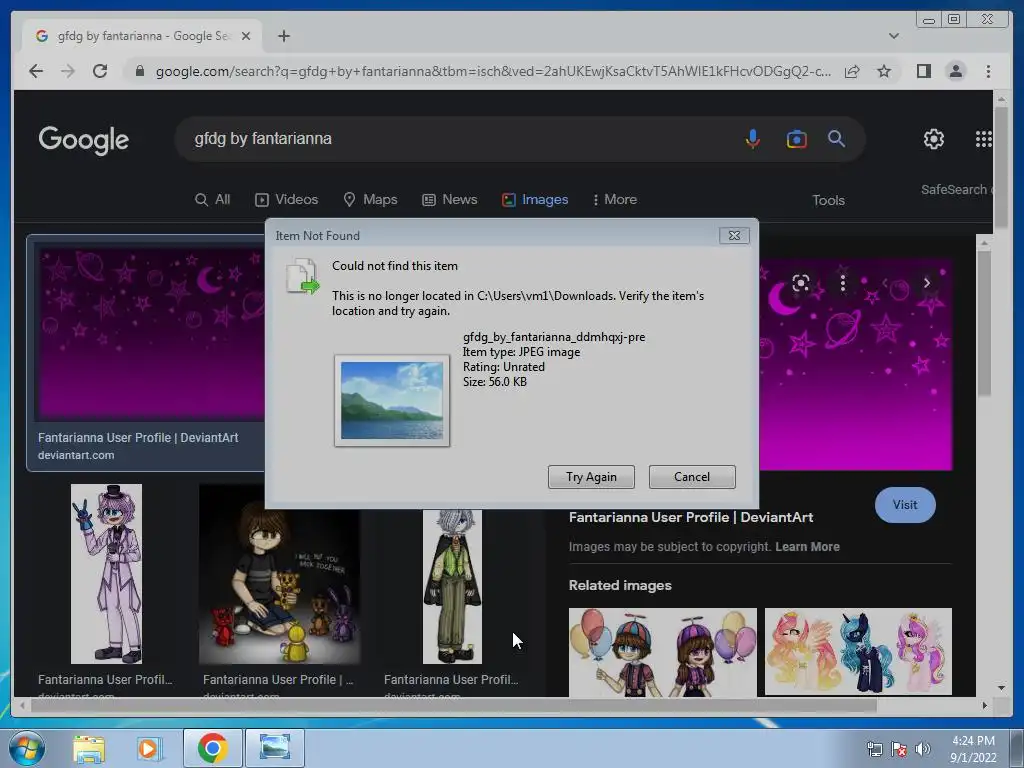The height and width of the screenshot is (768, 1024).
Task: Open the Learn More copyright link
Action: point(807,547)
